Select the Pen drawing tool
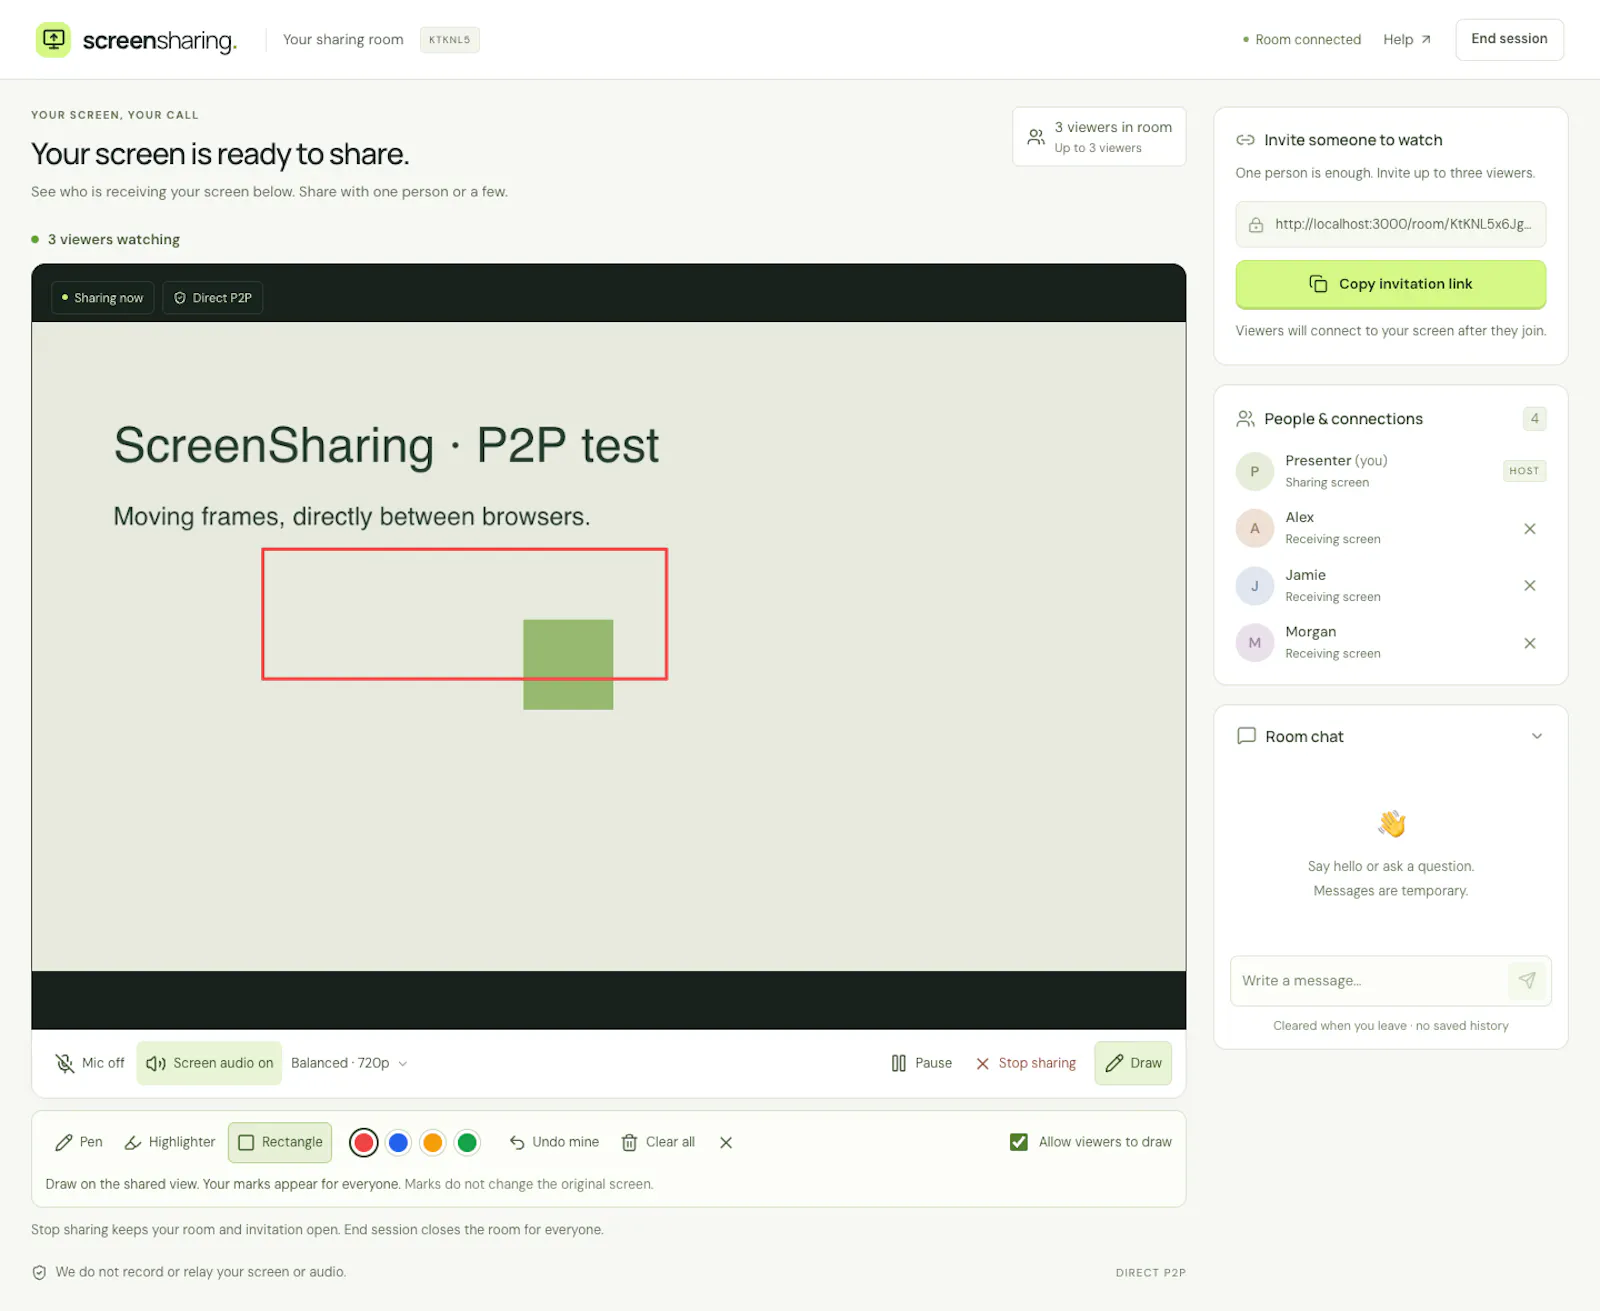This screenshot has height=1311, width=1600. coord(79,1142)
